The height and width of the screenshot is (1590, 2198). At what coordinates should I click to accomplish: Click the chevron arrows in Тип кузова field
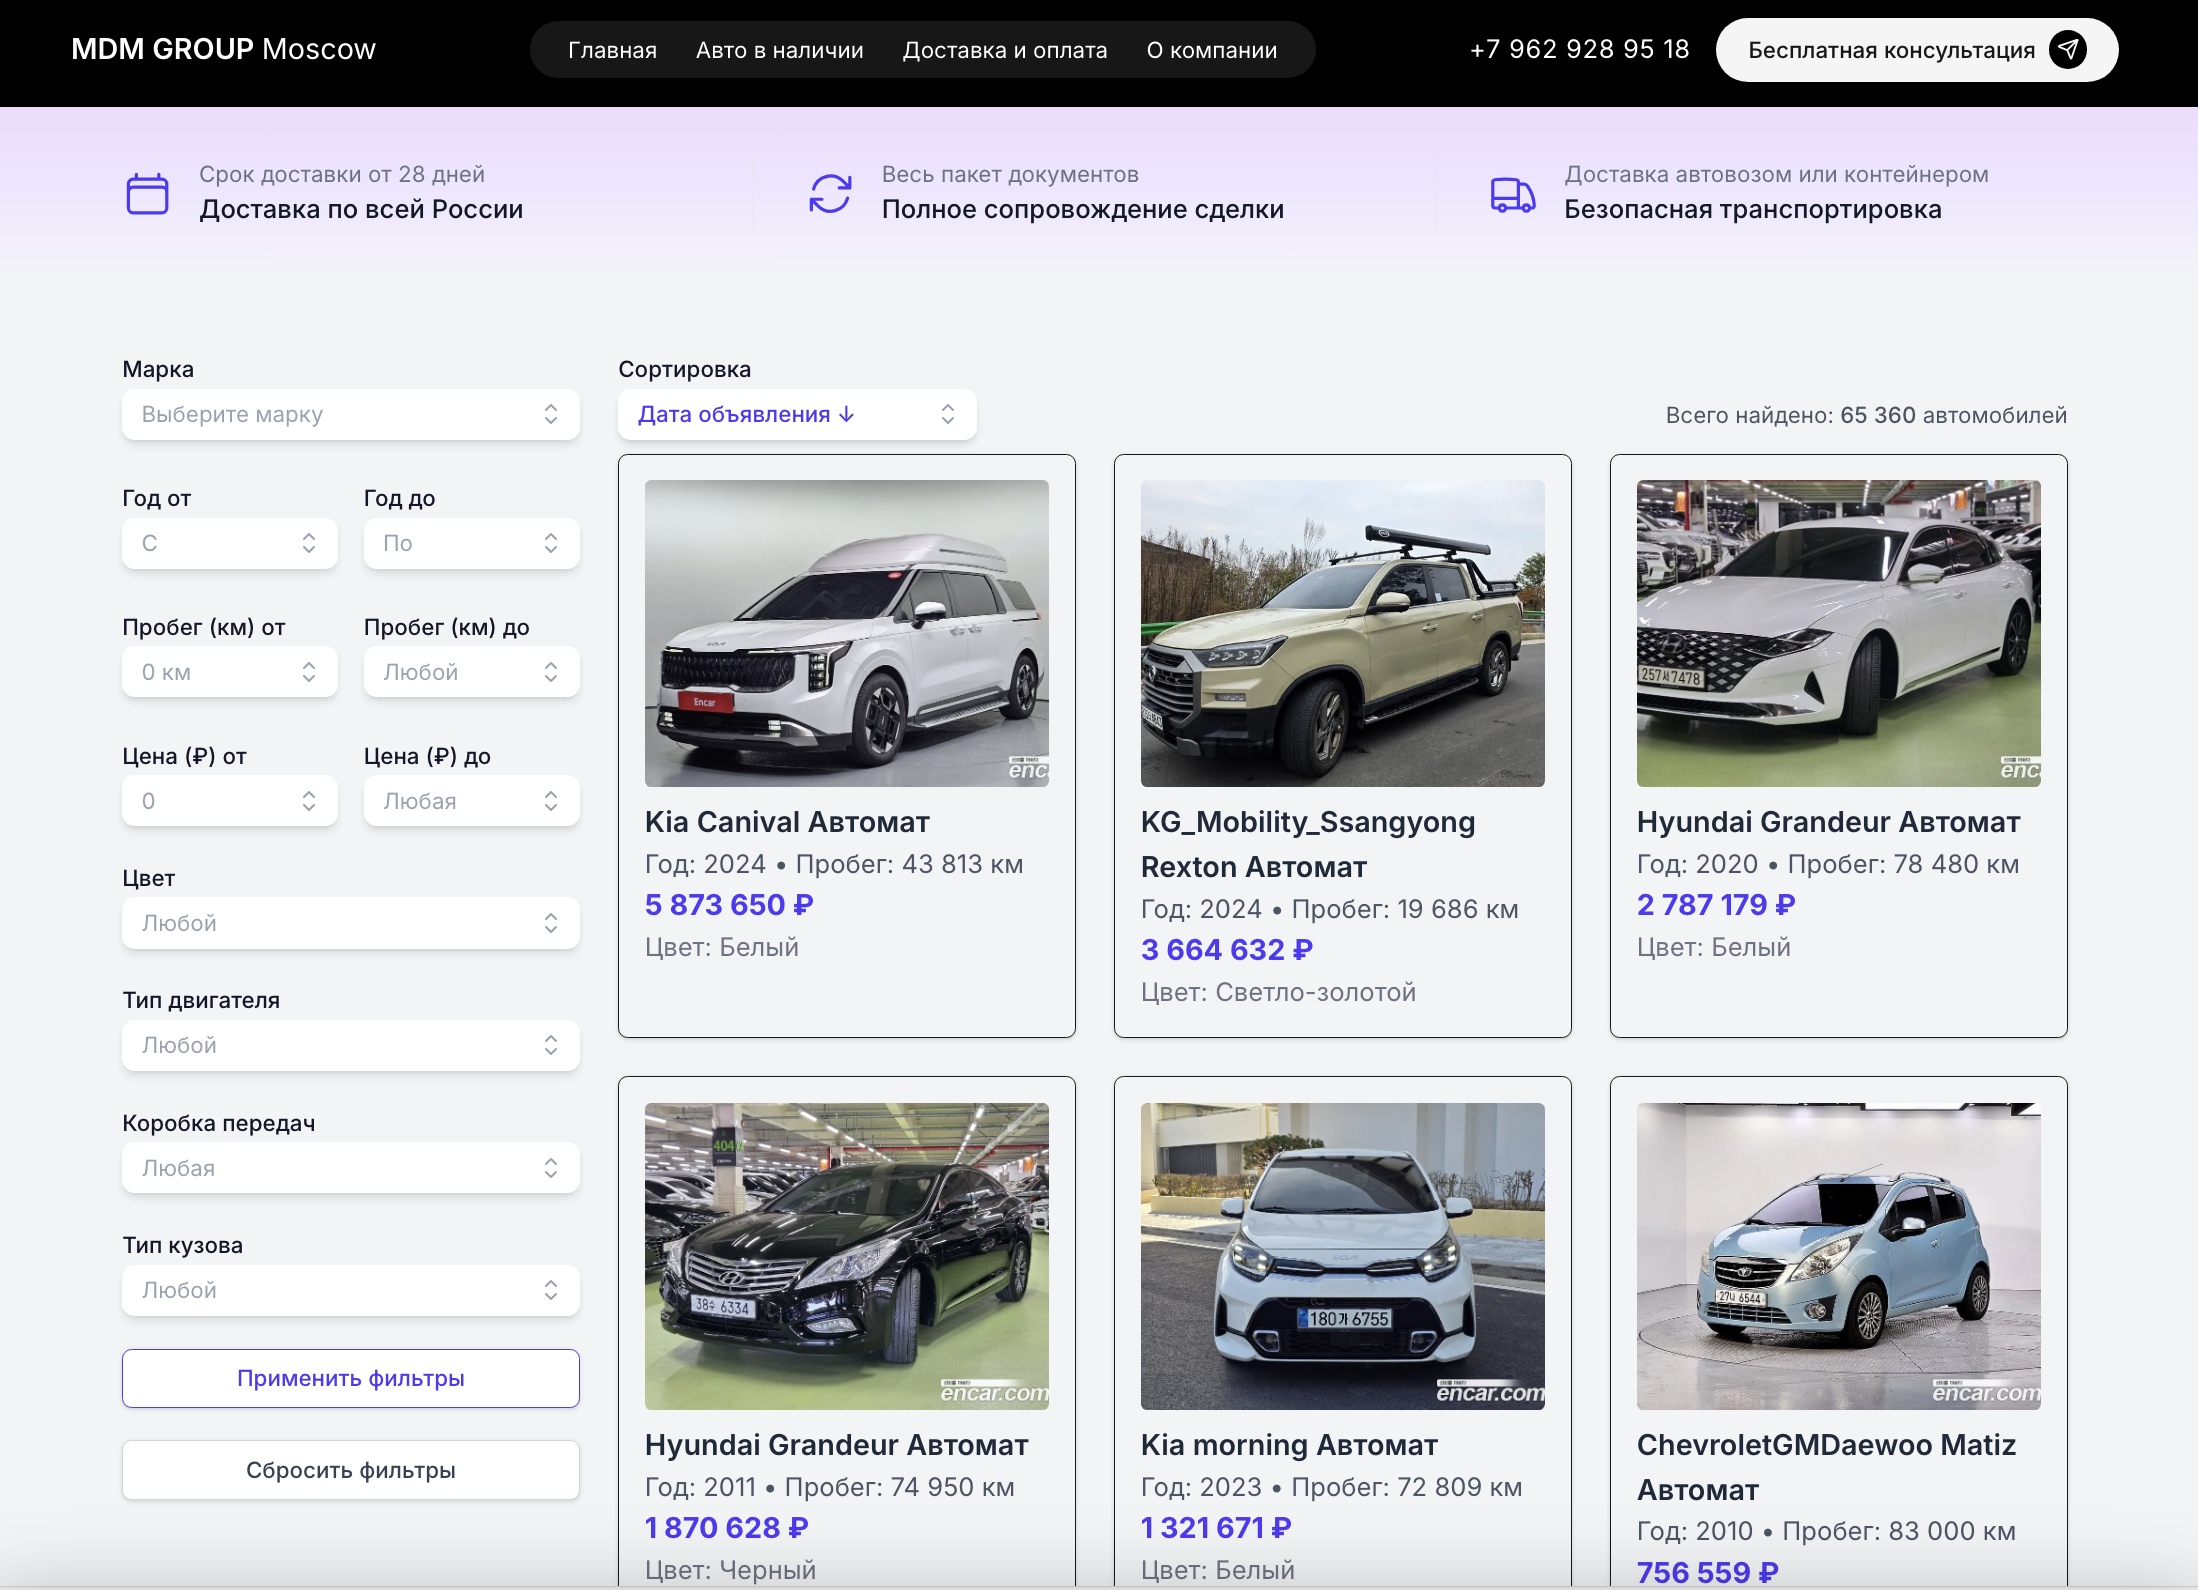551,1290
